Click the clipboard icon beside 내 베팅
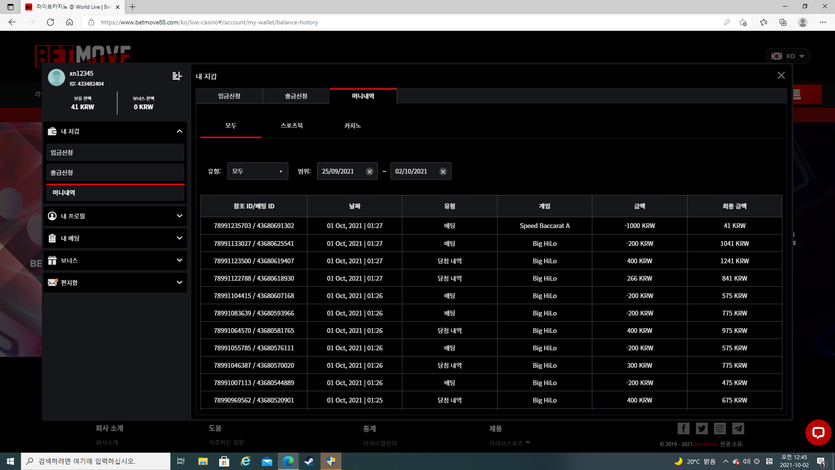Viewport: 835px width, 470px height. coord(52,238)
